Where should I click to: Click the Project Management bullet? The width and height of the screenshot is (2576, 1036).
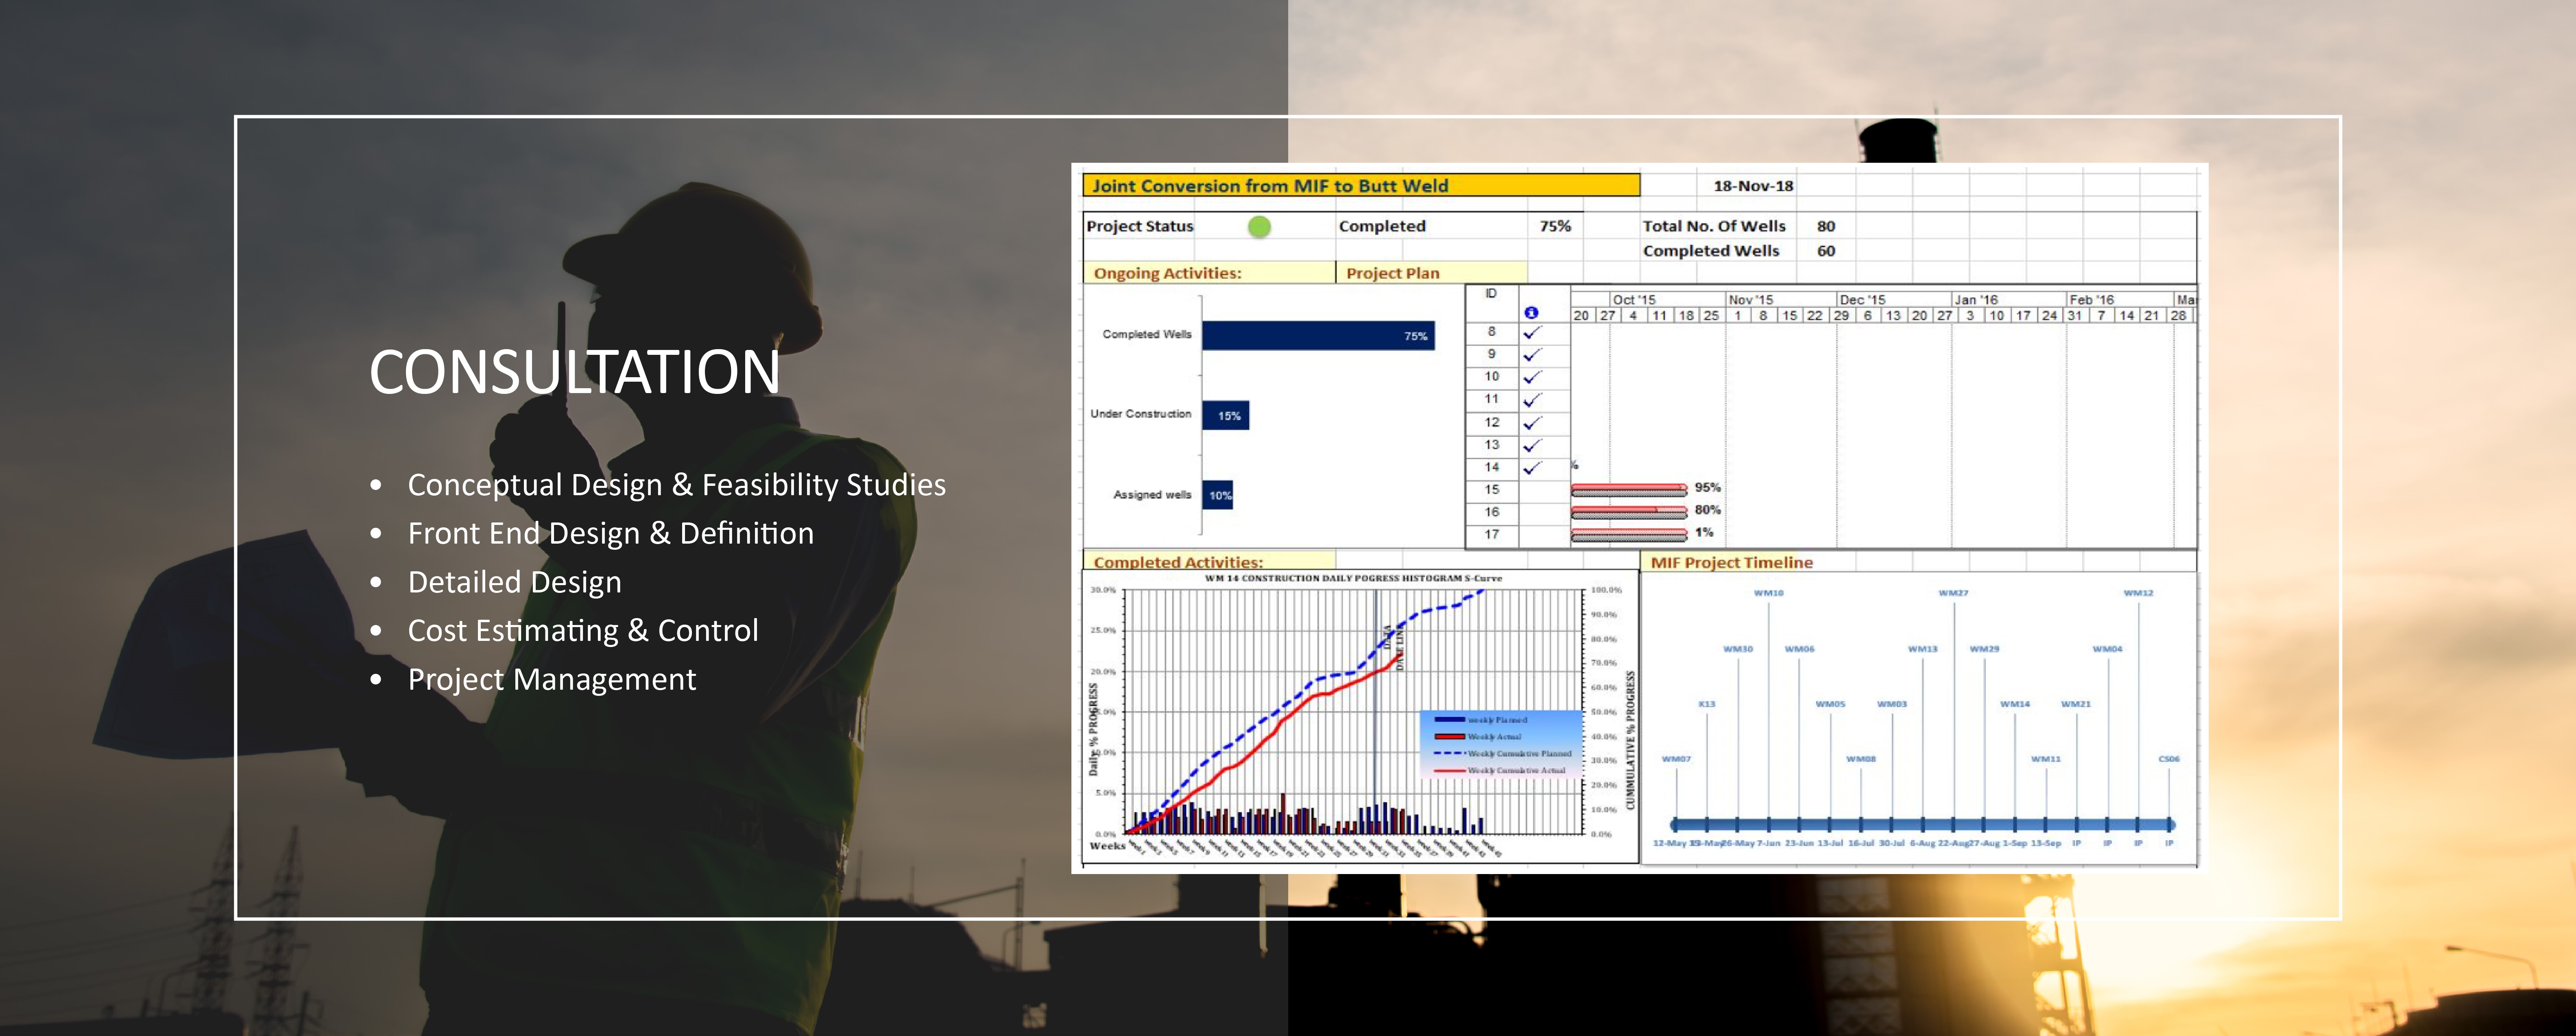tap(551, 680)
